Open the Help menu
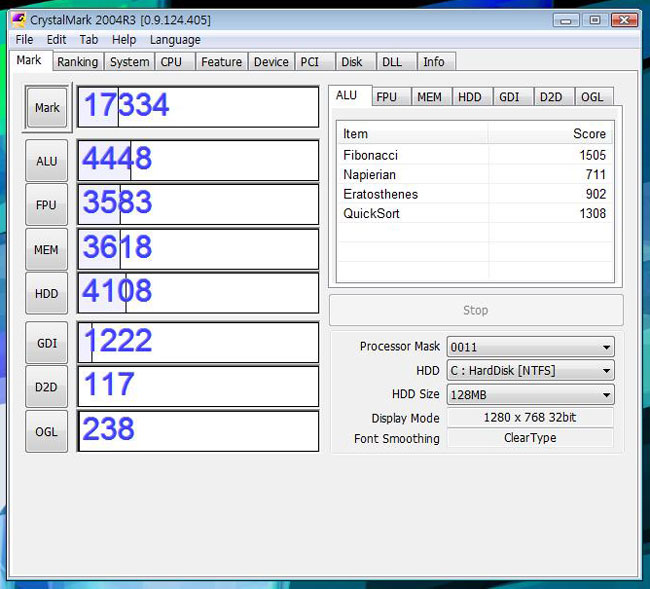650x589 pixels. pos(124,40)
